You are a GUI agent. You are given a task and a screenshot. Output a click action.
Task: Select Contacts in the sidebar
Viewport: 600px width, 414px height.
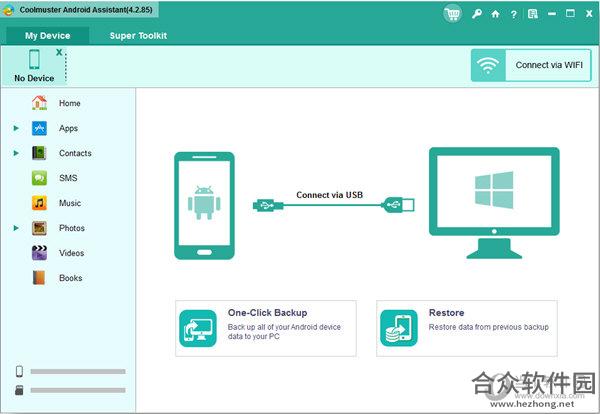pyautogui.click(x=75, y=153)
